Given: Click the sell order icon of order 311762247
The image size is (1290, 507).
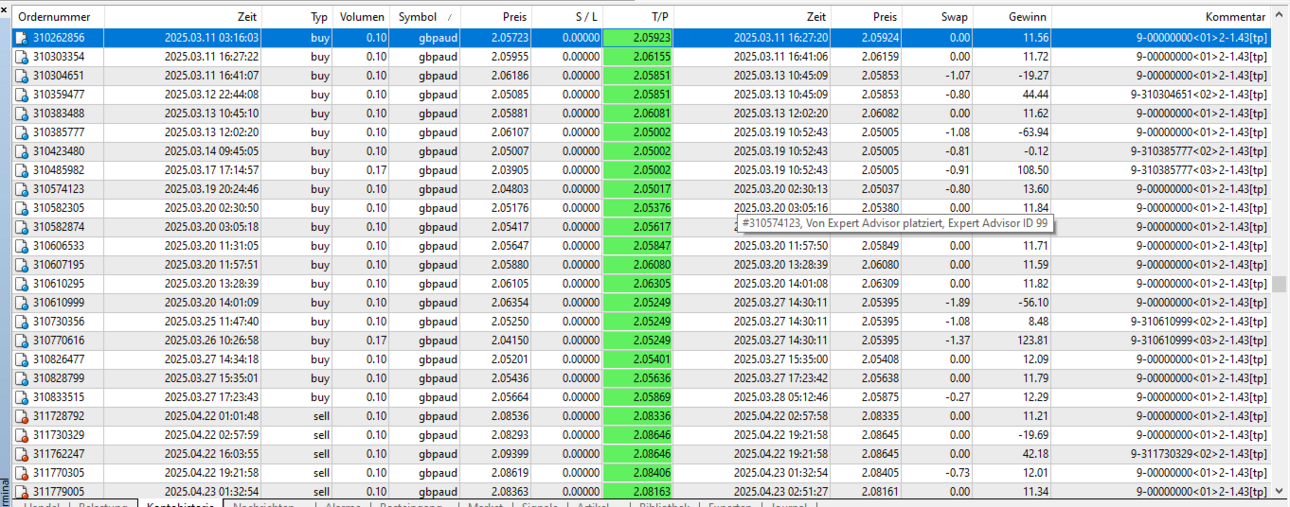Looking at the screenshot, I should (21, 454).
